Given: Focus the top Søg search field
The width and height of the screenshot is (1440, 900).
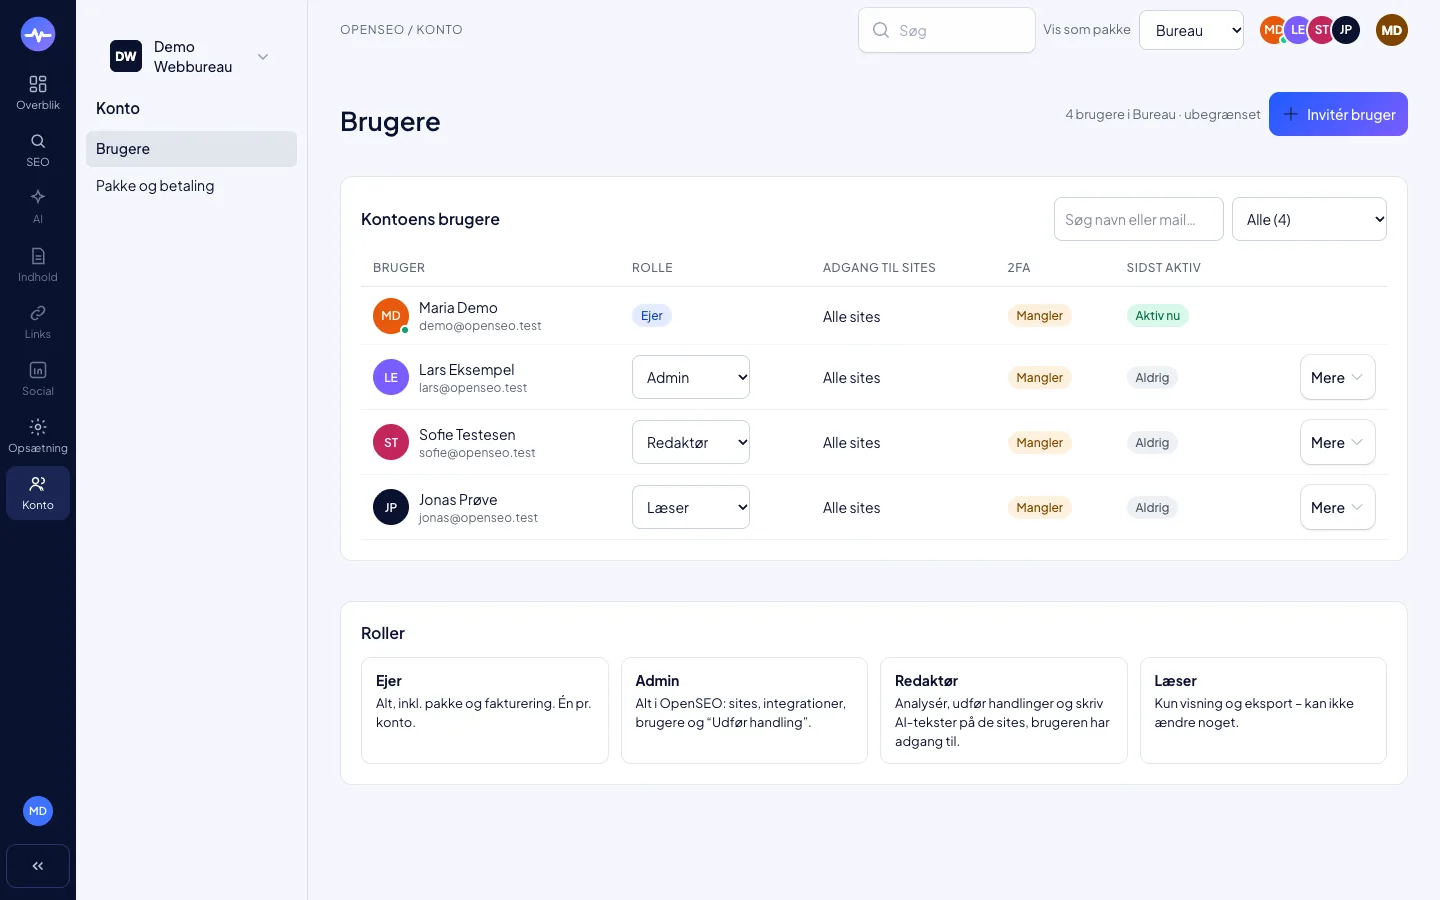Looking at the screenshot, I should click(946, 30).
